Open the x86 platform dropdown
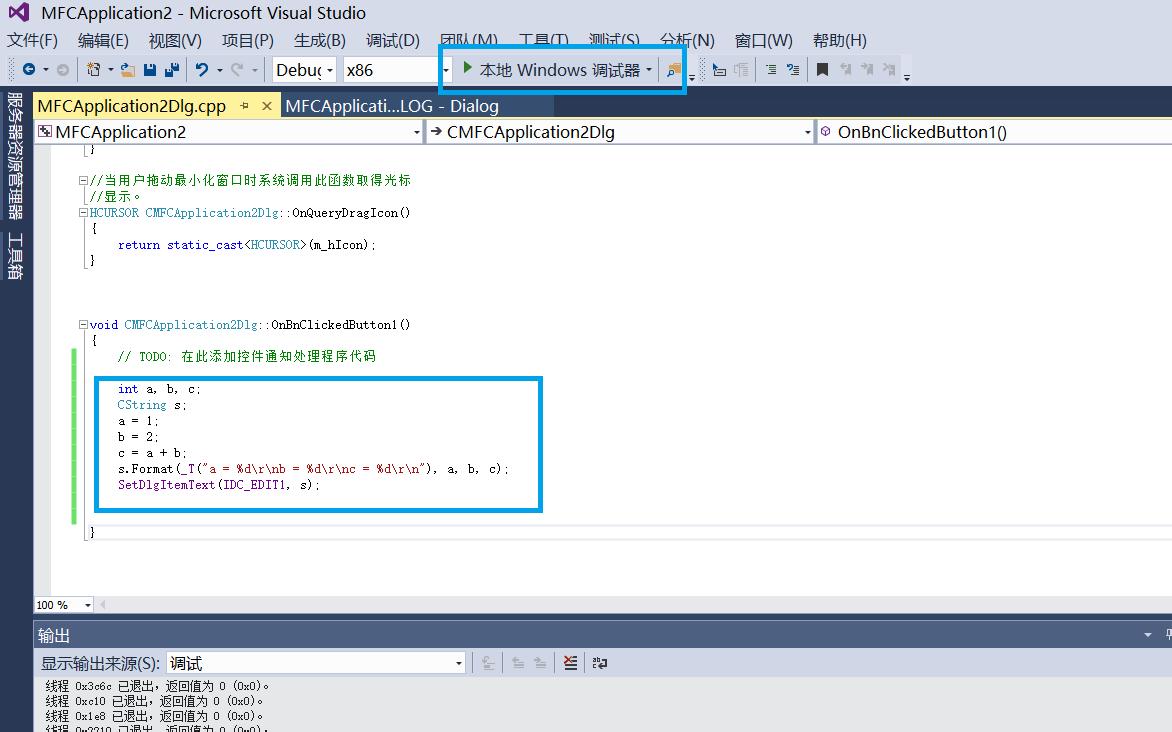The image size is (1172, 732). (x=445, y=69)
